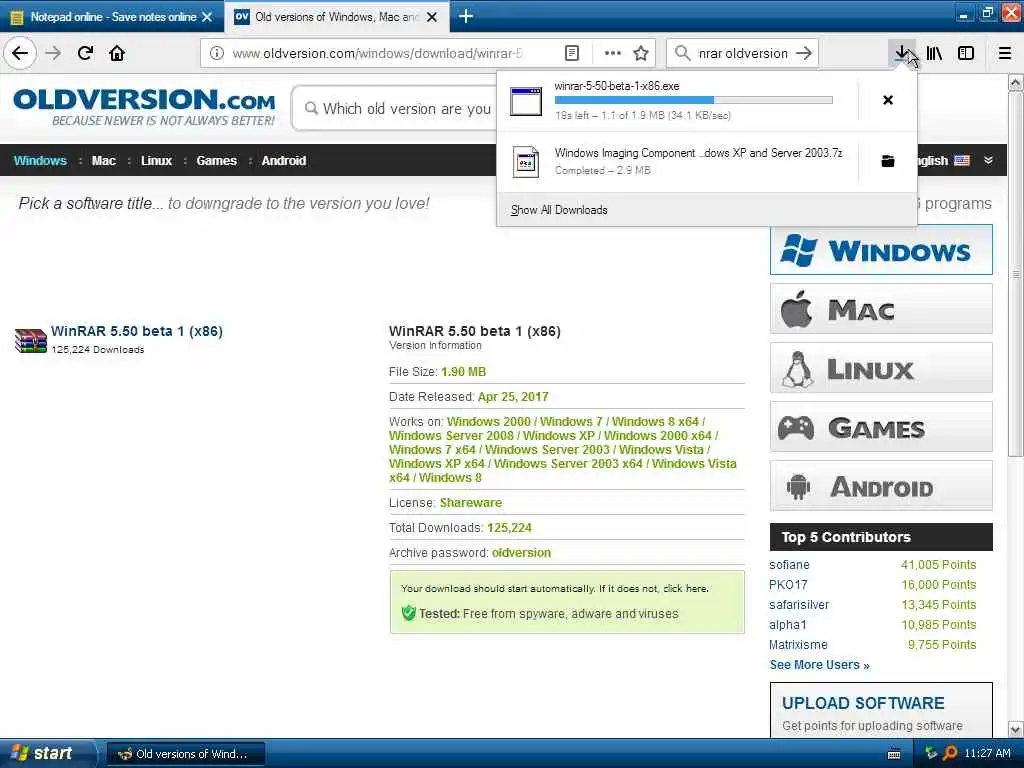Open the Games nav menu item
Screen dimensions: 1024x768
pyautogui.click(x=216, y=161)
